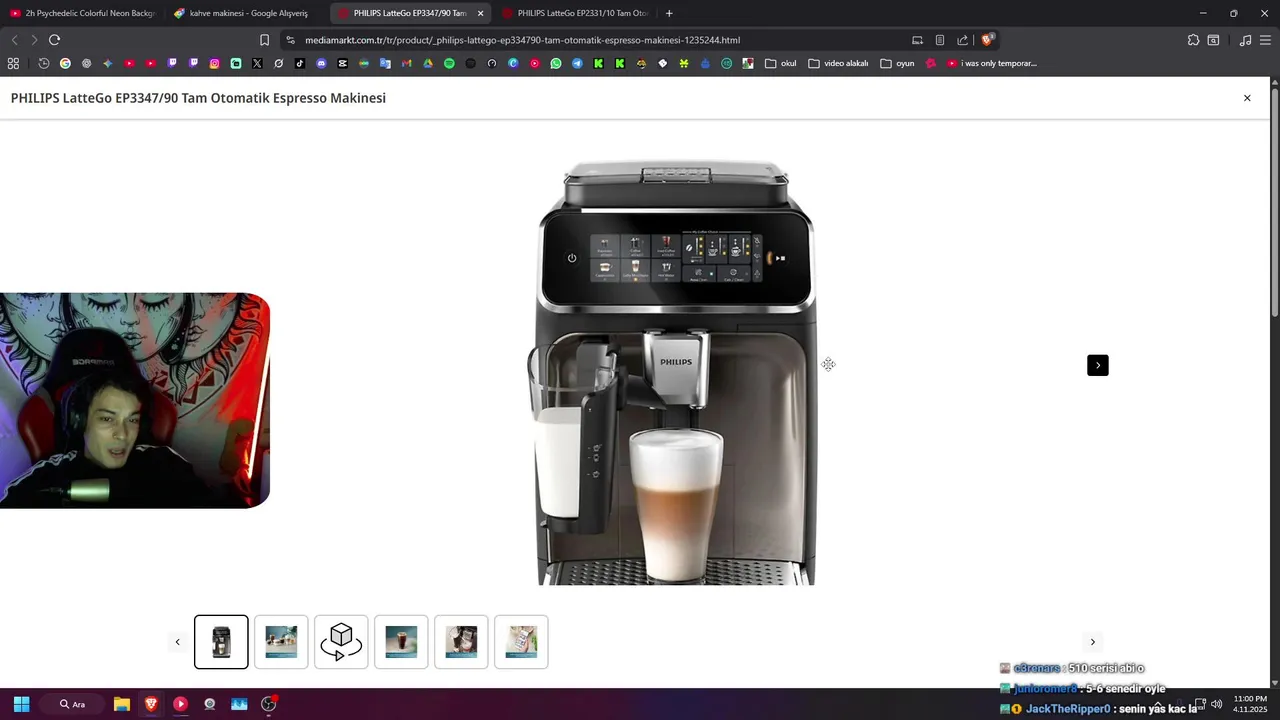Open the Google bookmark icon

tap(65, 63)
